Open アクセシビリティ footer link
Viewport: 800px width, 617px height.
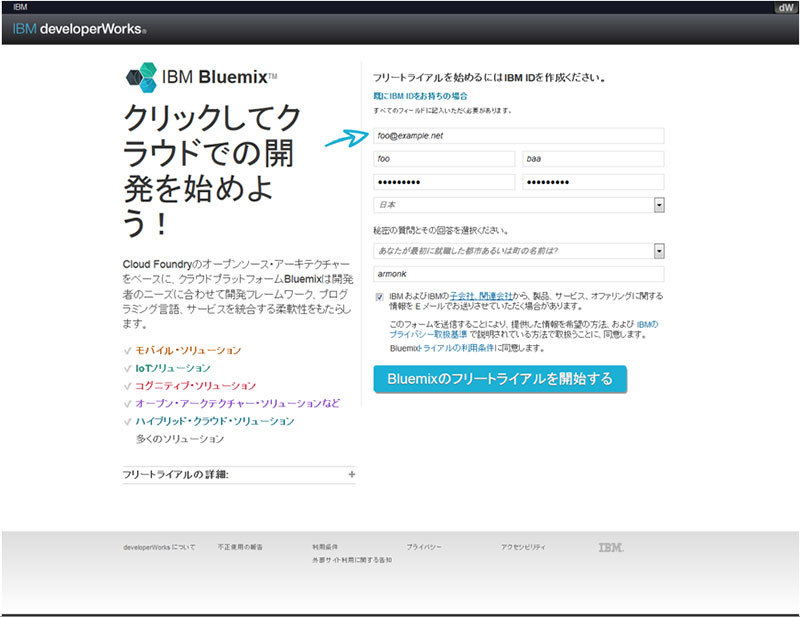pyautogui.click(x=523, y=547)
